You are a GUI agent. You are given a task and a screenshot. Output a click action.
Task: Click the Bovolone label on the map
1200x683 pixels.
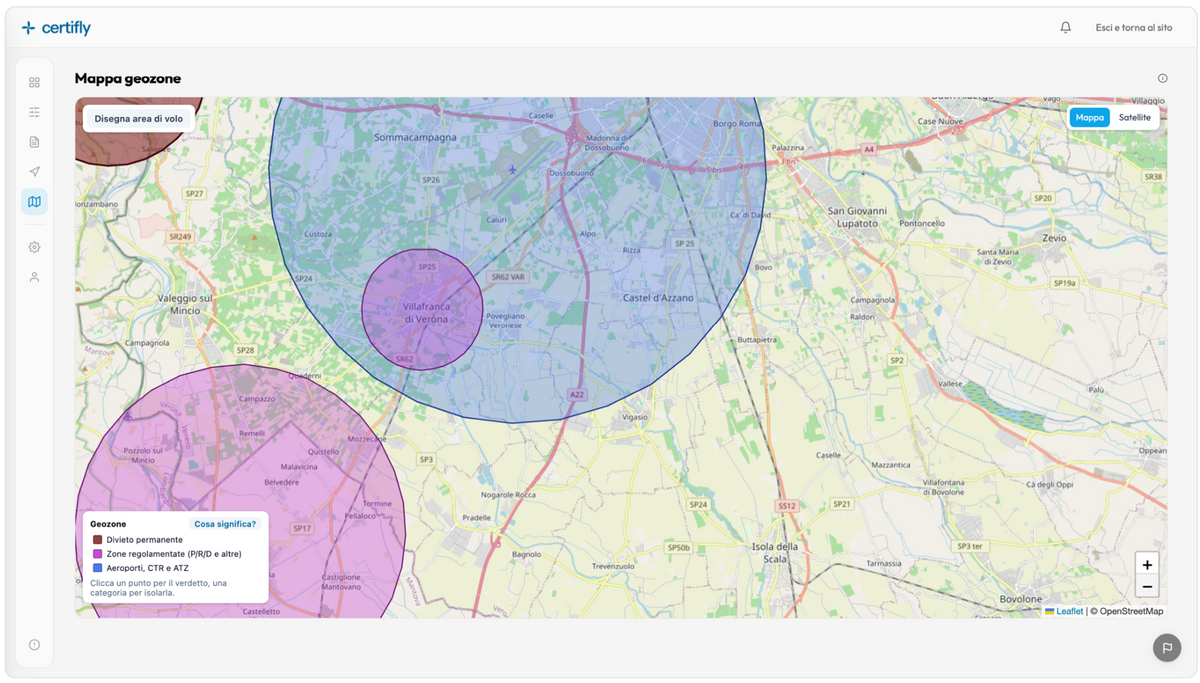[1020, 599]
